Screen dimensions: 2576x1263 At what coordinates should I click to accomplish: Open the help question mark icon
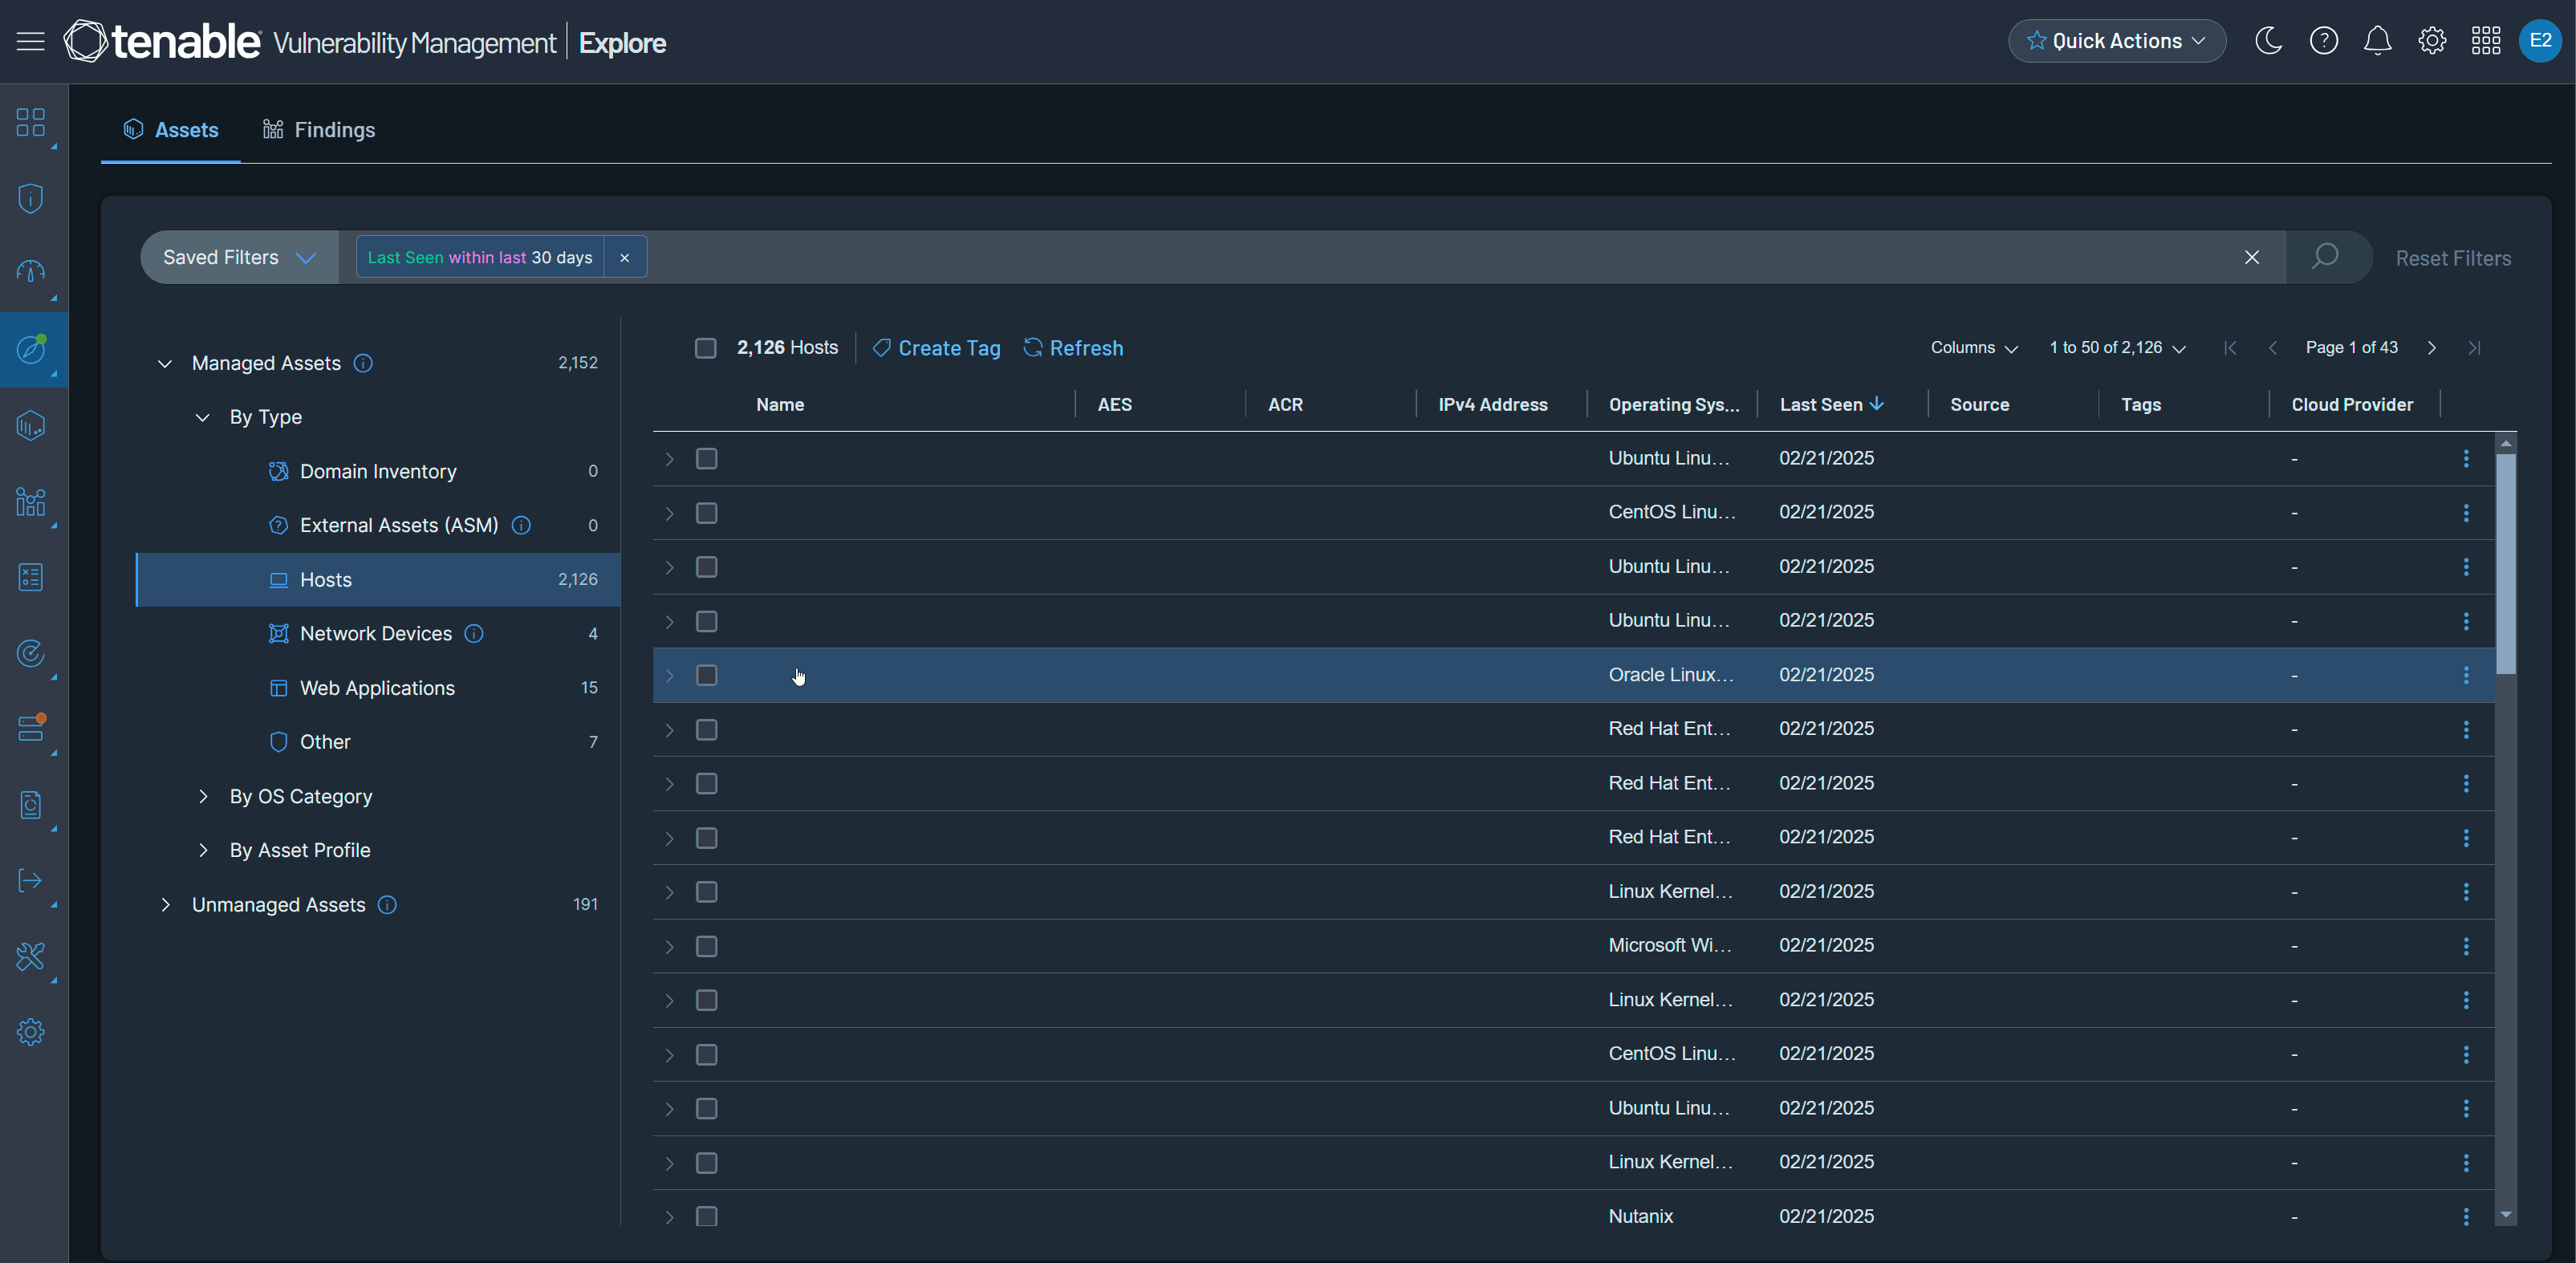pos(2323,41)
